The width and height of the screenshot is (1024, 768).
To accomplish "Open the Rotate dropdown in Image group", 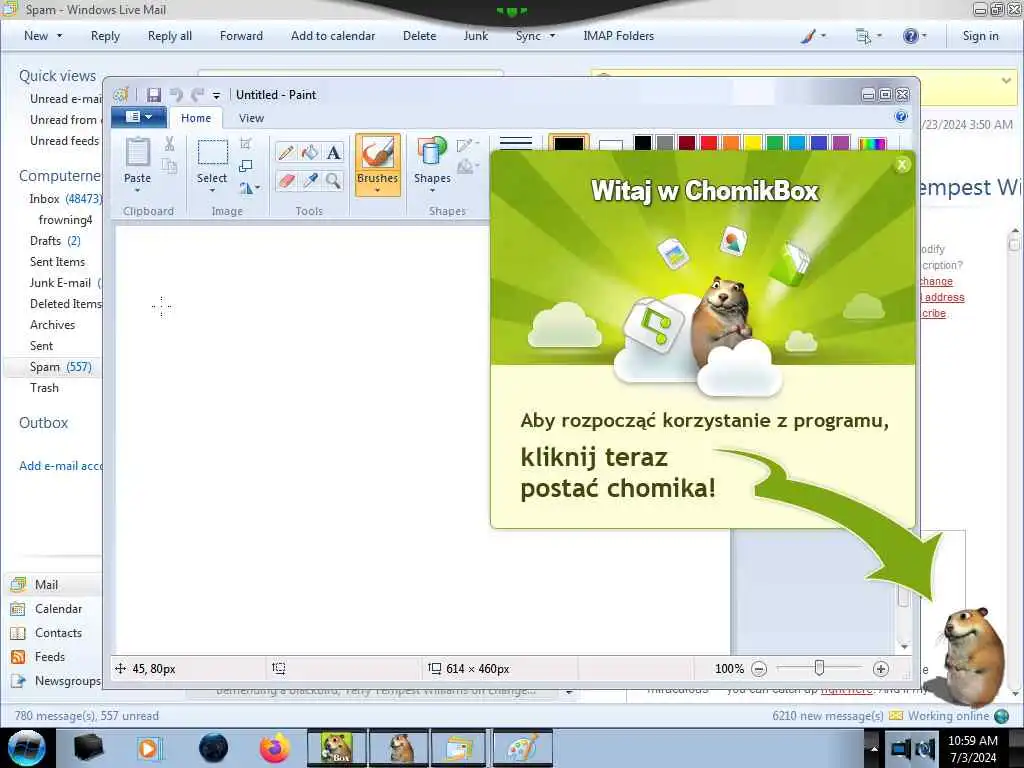I will tap(249, 188).
